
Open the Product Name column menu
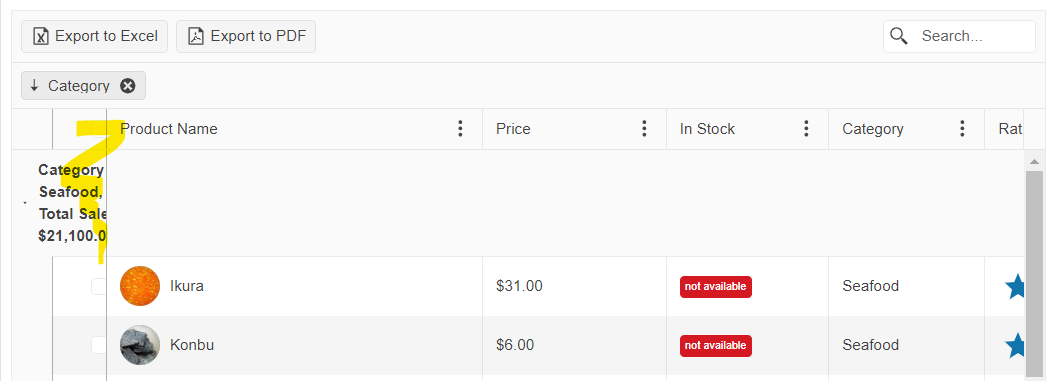460,129
